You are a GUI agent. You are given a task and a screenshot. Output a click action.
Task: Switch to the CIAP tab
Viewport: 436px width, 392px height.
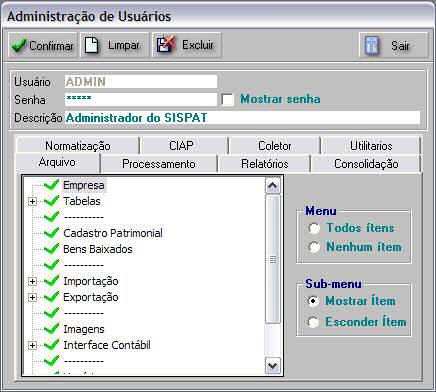184,146
